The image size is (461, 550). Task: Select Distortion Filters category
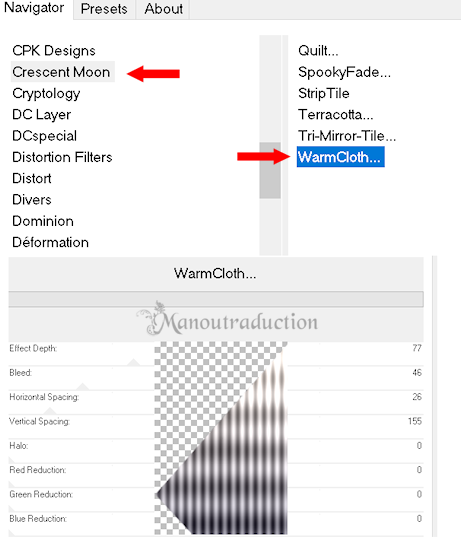coord(62,157)
